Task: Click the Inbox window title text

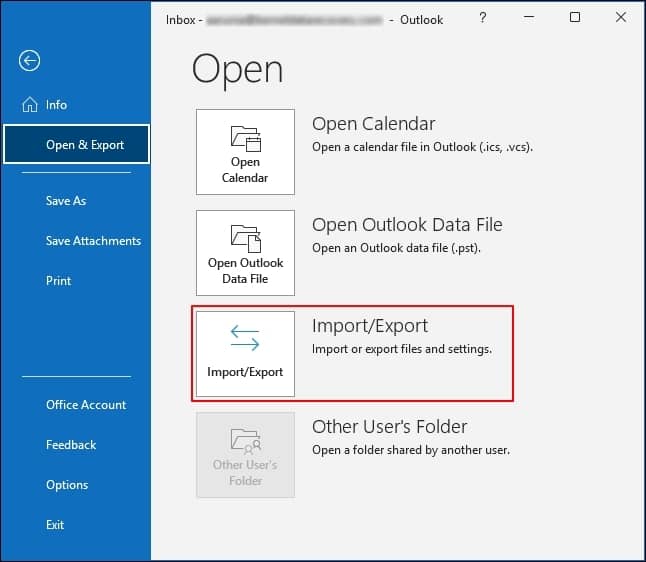Action: (x=304, y=20)
